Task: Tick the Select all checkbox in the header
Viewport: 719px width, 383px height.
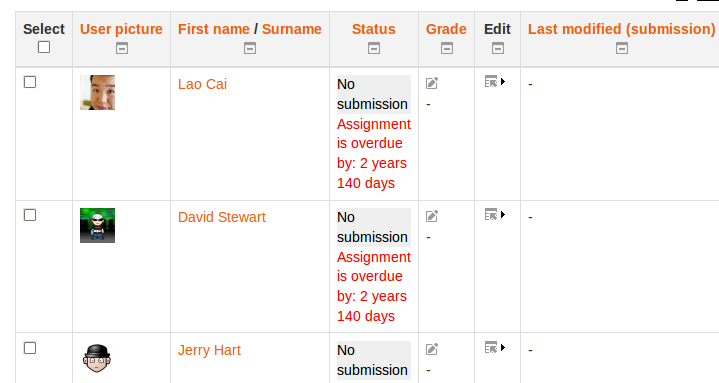Action: pyautogui.click(x=44, y=47)
